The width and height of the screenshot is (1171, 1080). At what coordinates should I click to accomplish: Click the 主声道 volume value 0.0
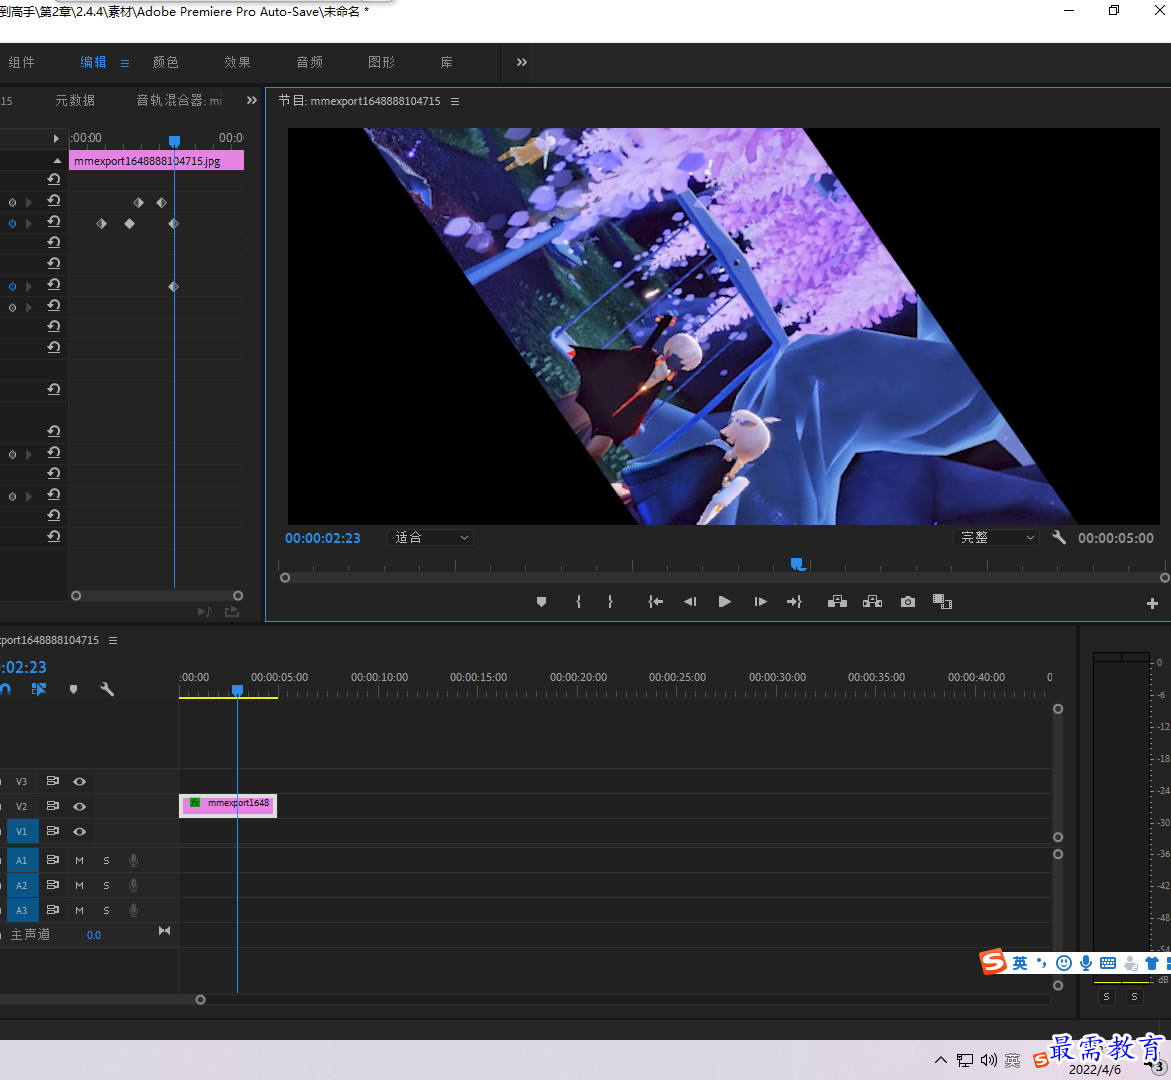click(x=93, y=935)
